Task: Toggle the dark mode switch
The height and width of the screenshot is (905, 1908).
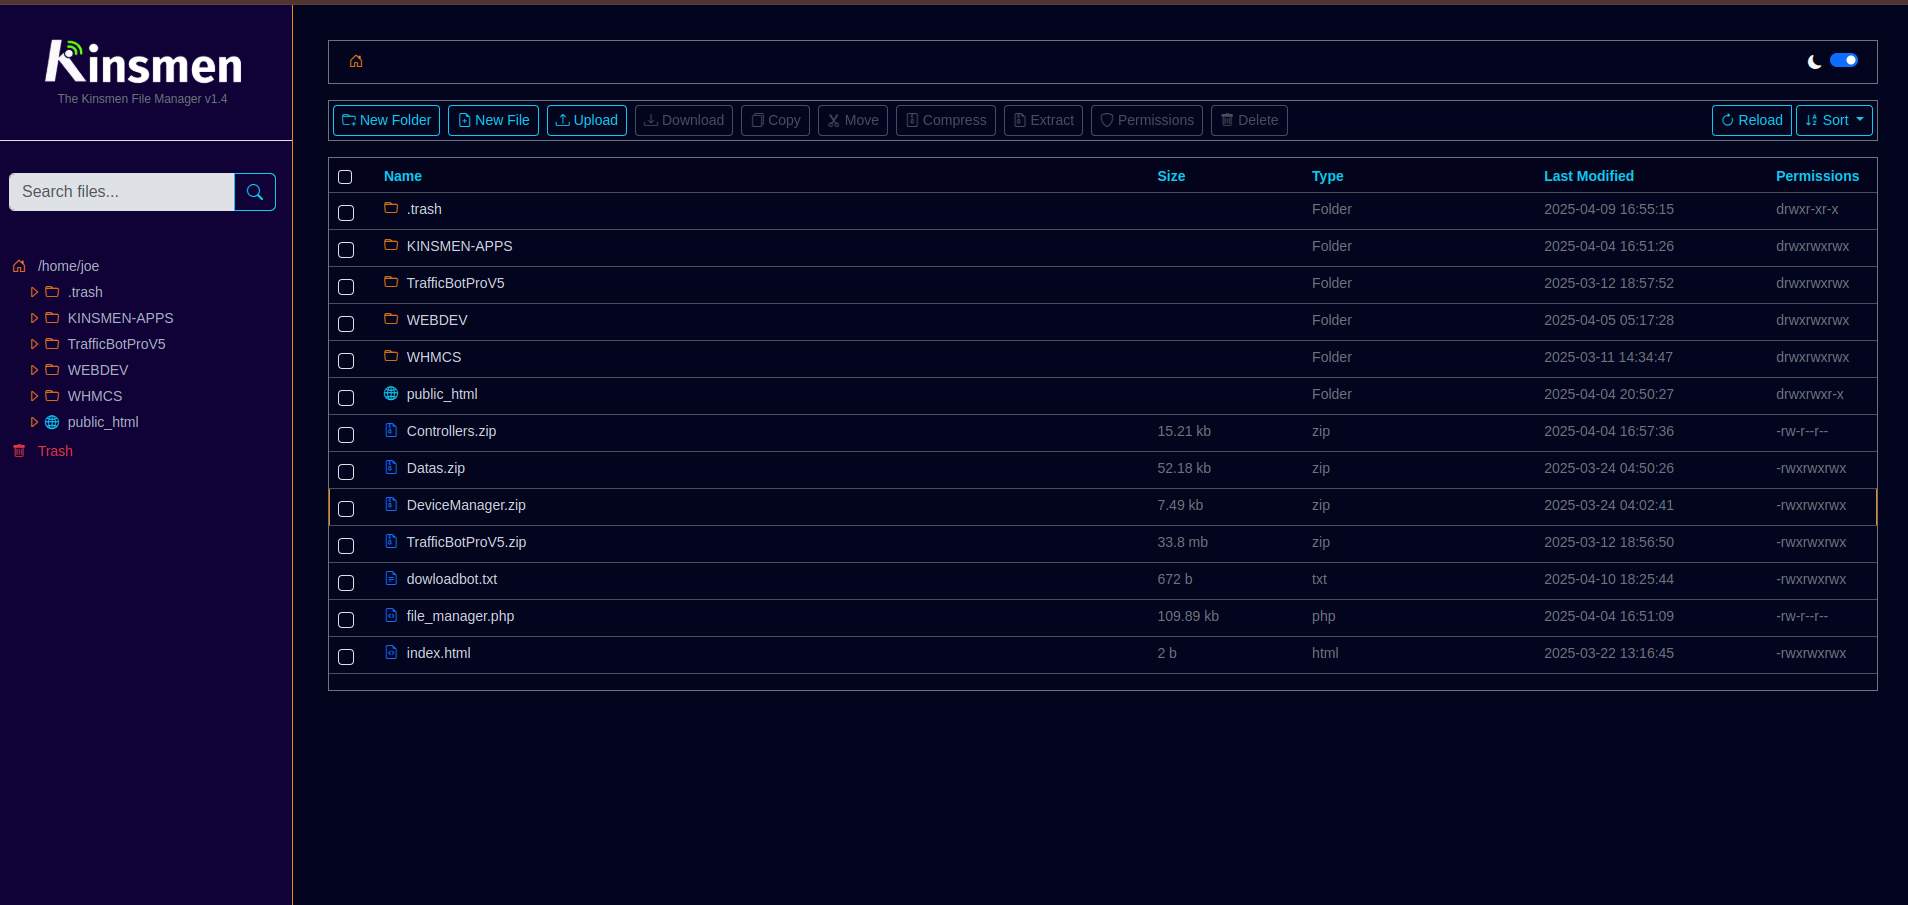Action: 1844,60
